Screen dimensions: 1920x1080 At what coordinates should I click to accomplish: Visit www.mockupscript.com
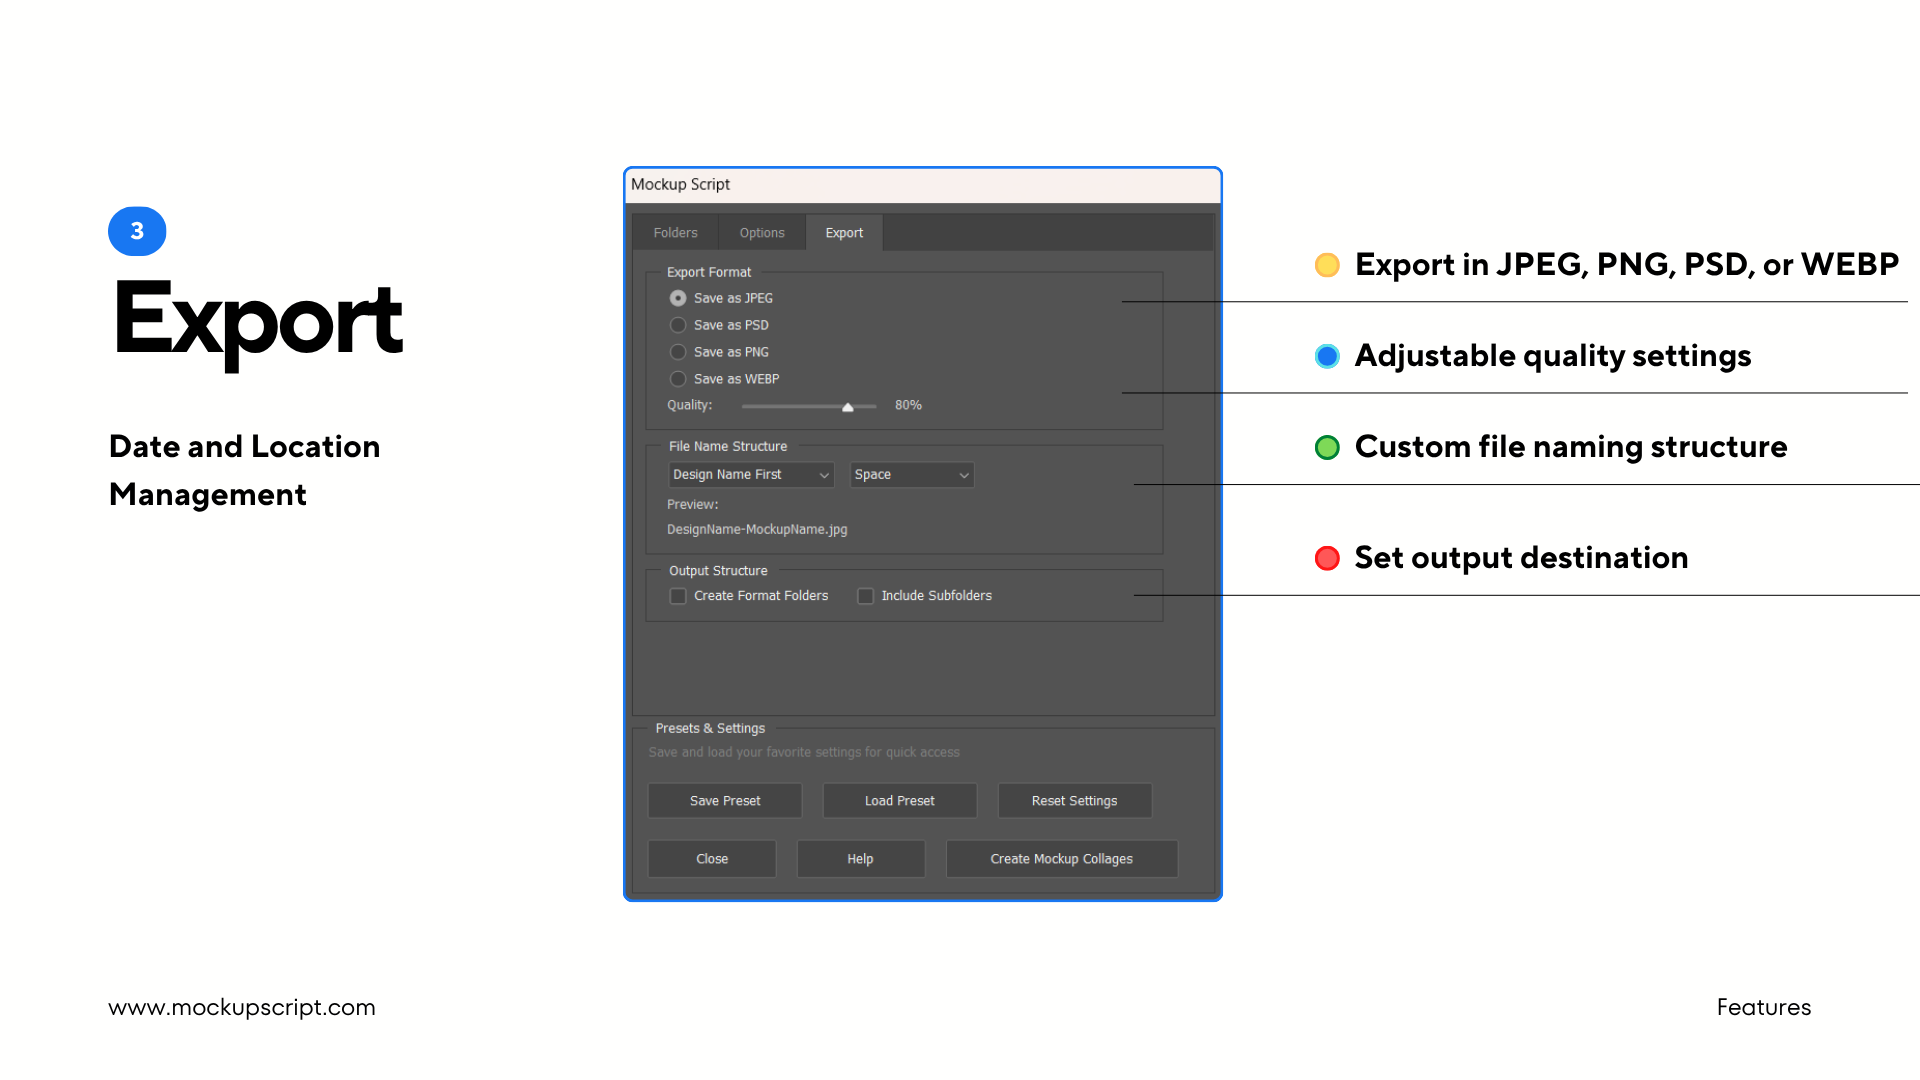click(x=242, y=1007)
